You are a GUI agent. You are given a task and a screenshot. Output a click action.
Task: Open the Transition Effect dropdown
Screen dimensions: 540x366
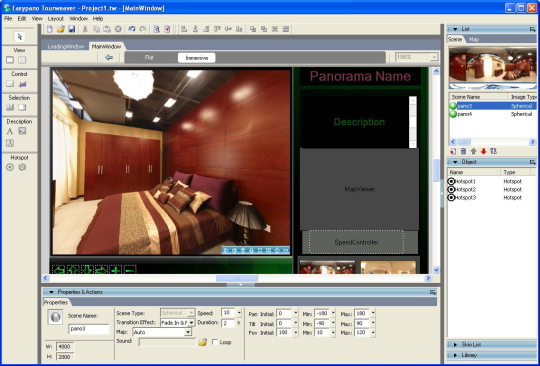coord(191,323)
